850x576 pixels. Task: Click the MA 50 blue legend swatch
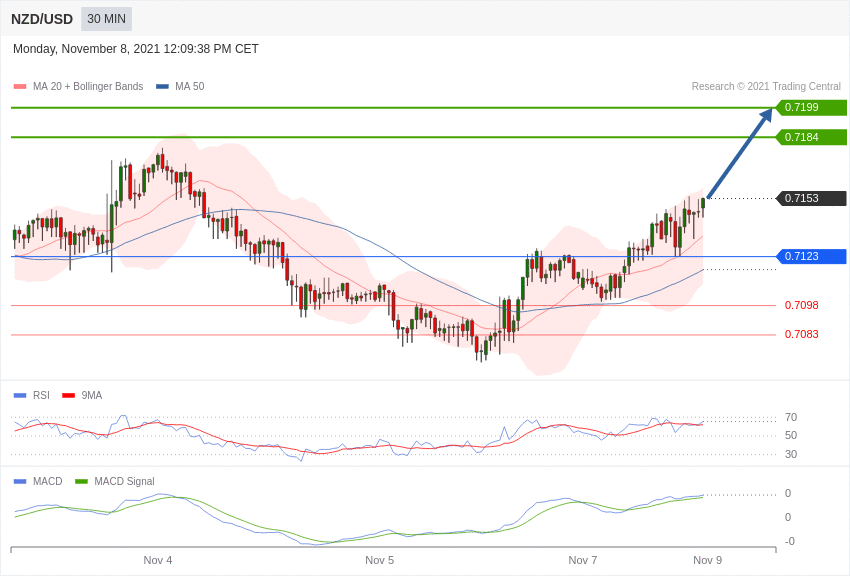point(162,86)
